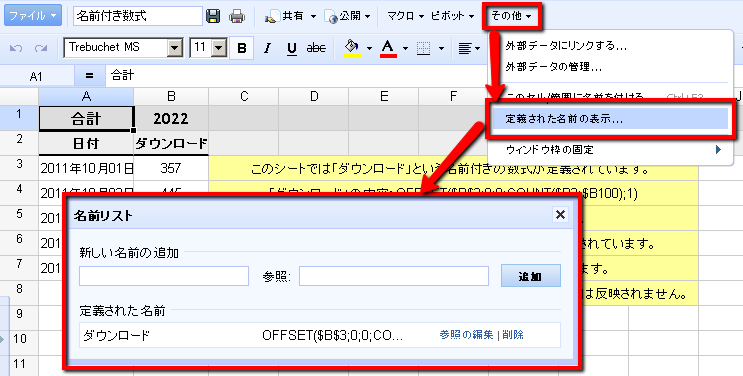Edit the 名前付き数式 document title field

tap(138, 16)
